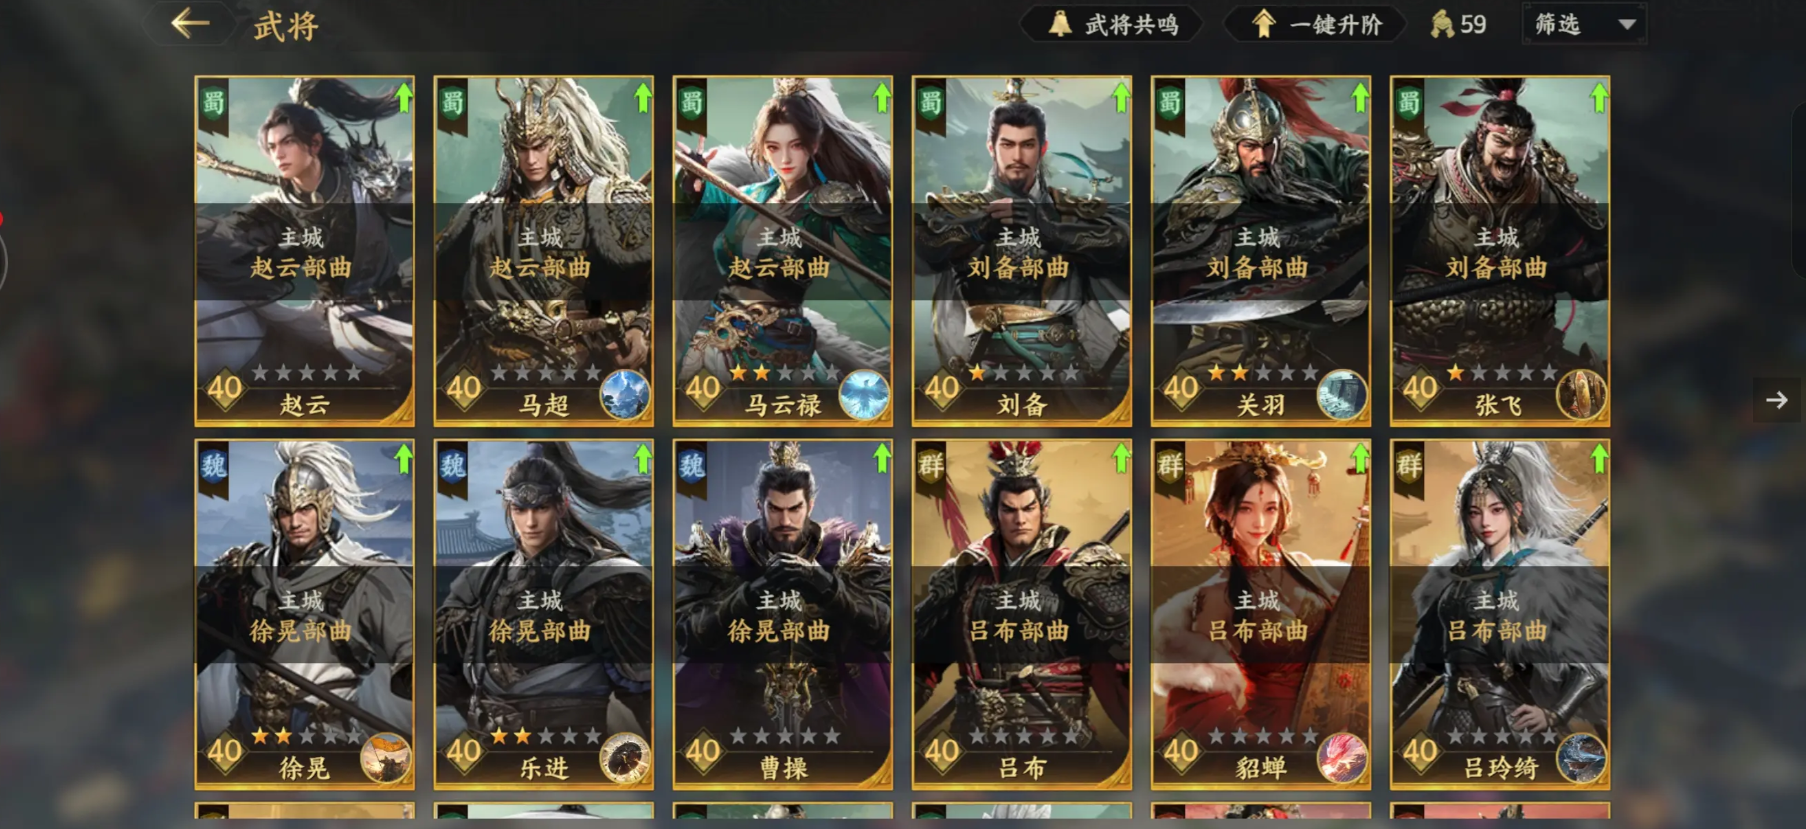Image resolution: width=1806 pixels, height=829 pixels.
Task: Click 乐进's round skill icon
Action: [x=624, y=758]
